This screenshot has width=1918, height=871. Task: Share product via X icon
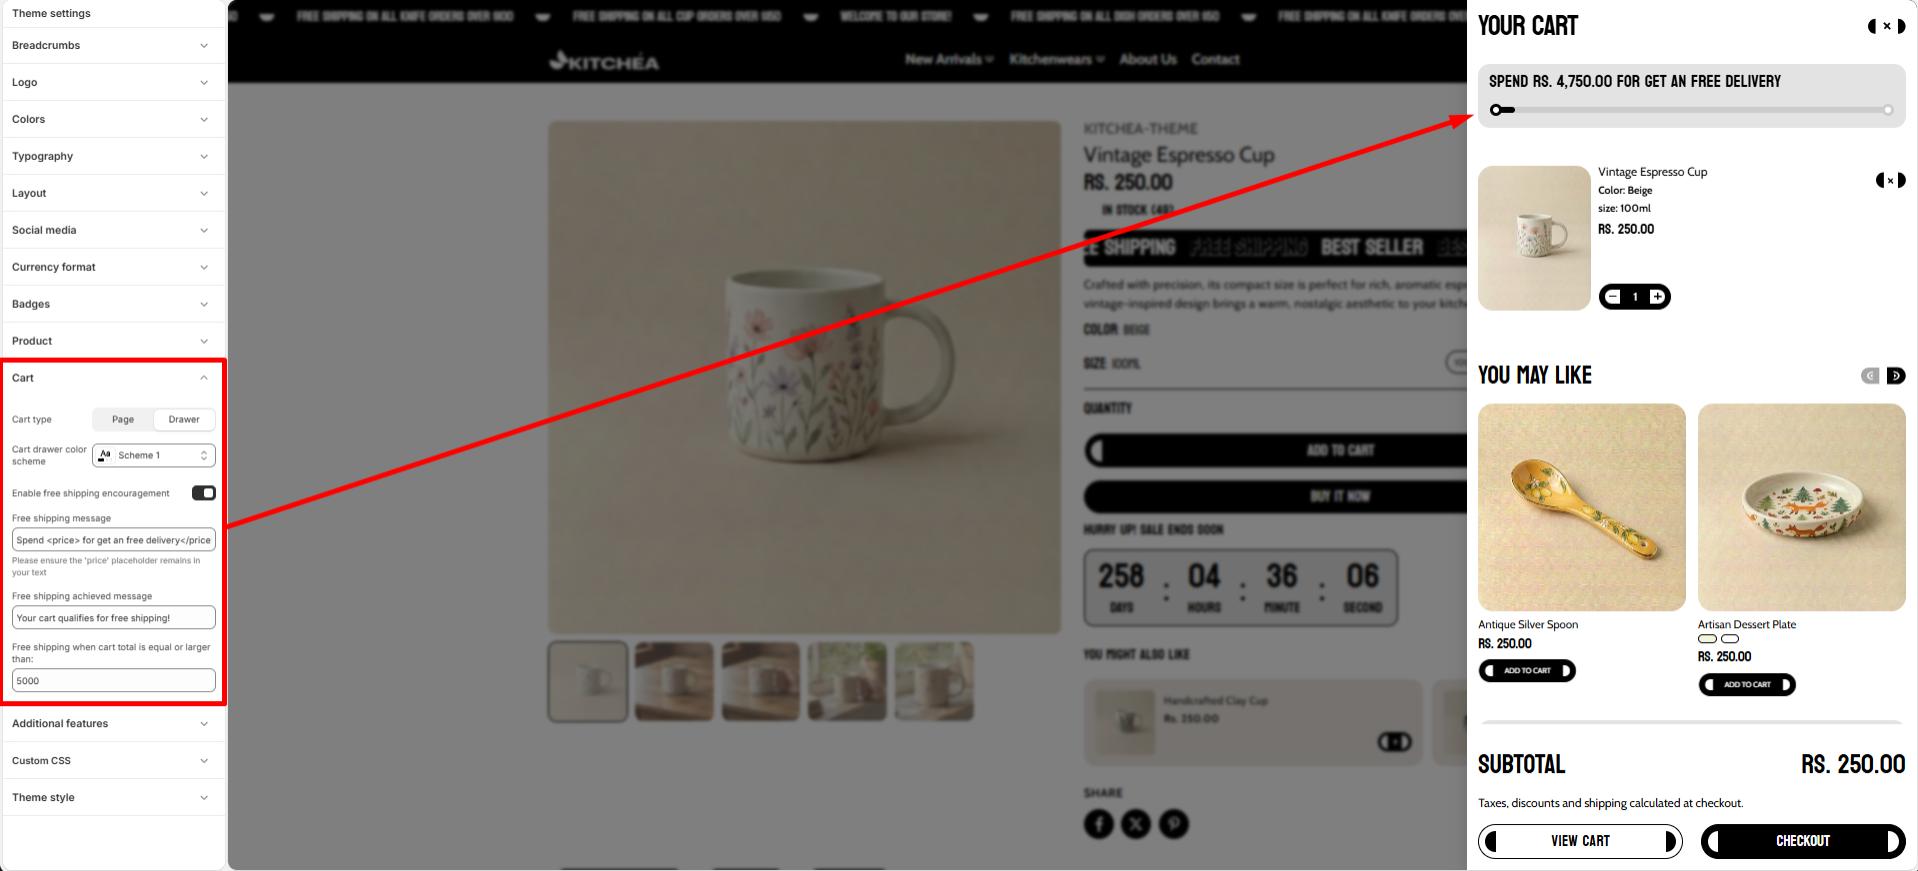coord(1136,824)
